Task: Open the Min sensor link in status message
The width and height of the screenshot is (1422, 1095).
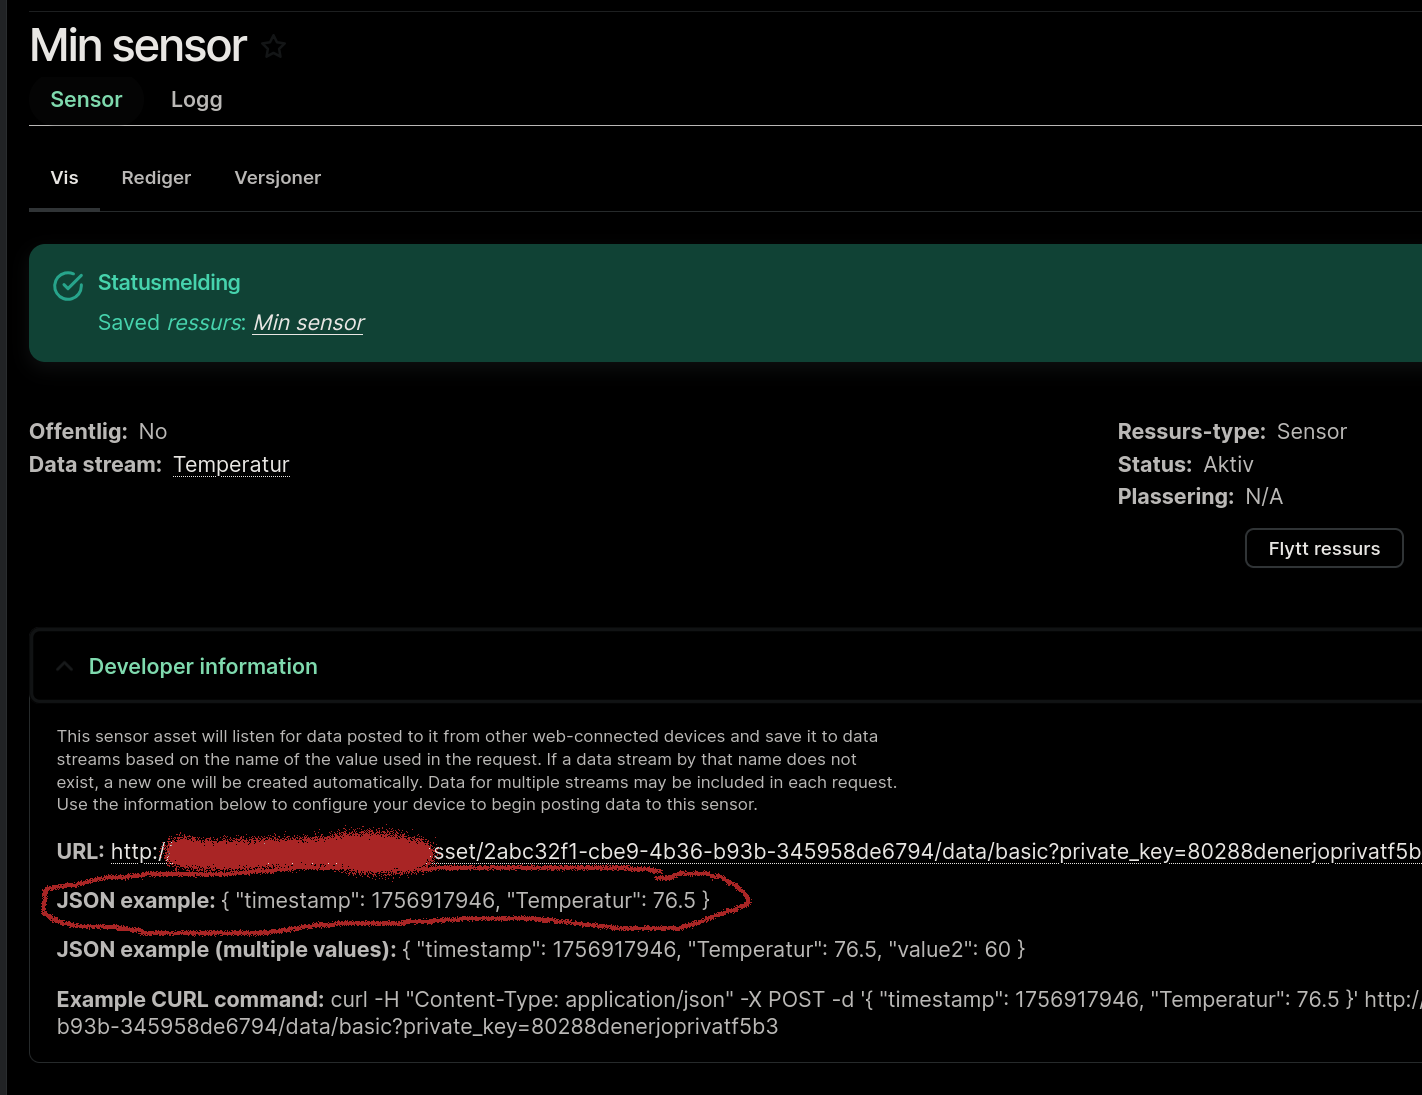Action: point(308,323)
